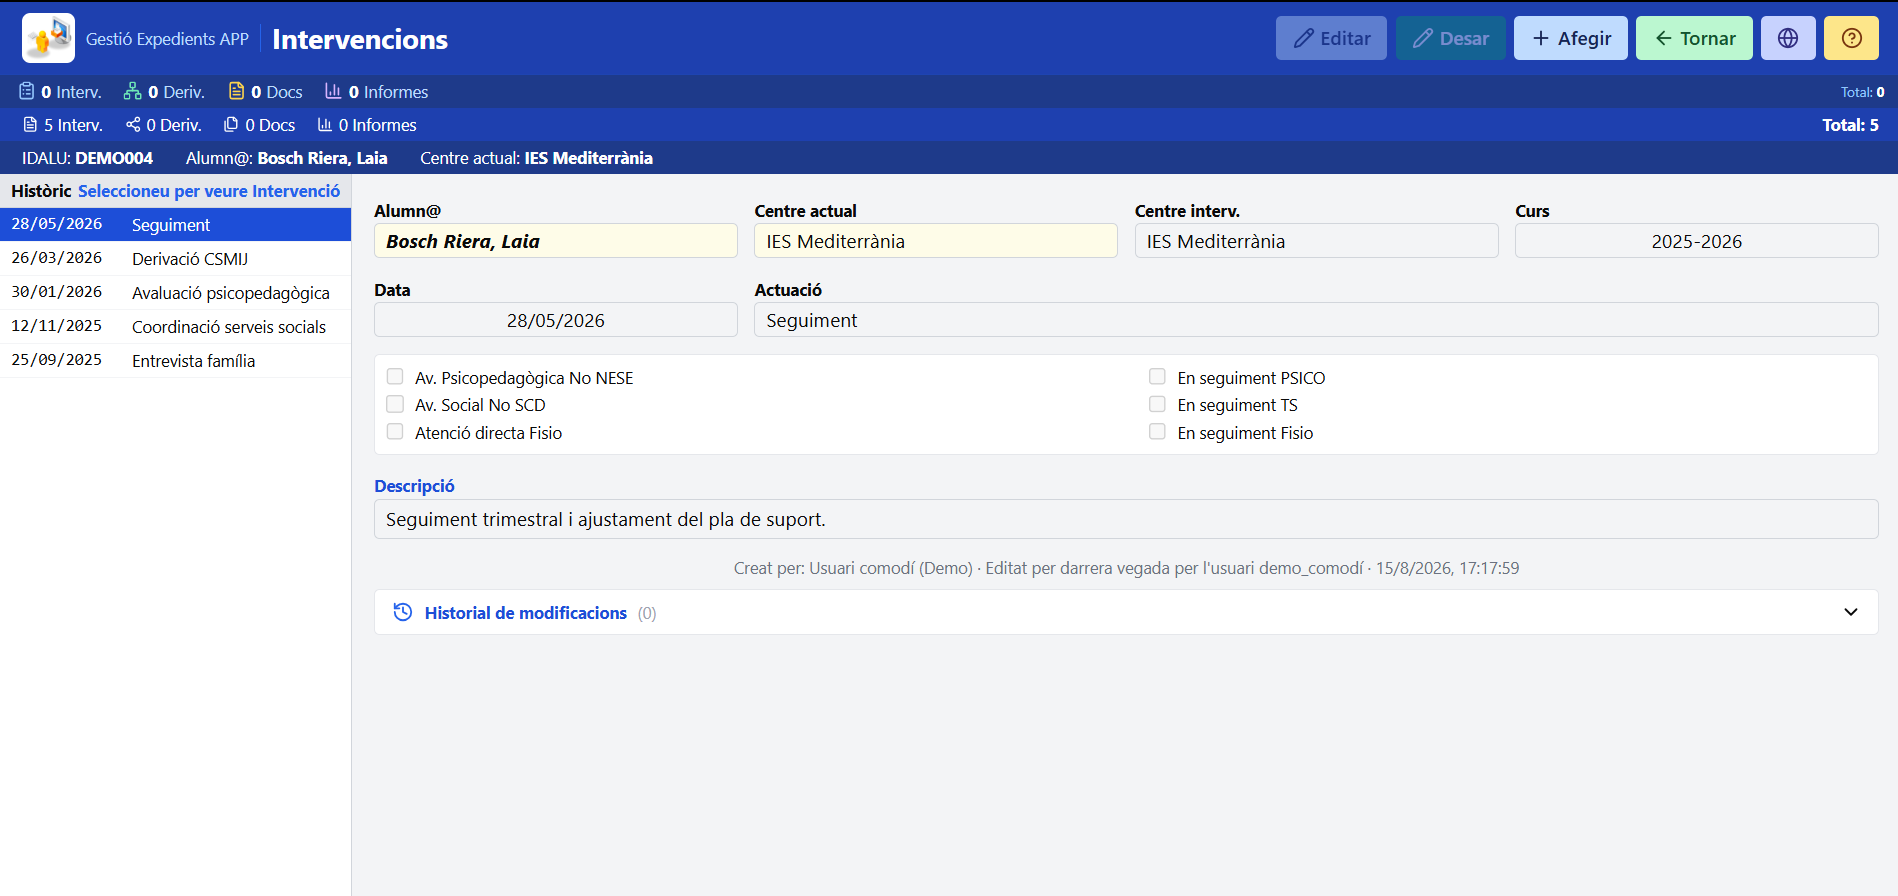Click the Intervencions page title
The image size is (1898, 896).
360,39
